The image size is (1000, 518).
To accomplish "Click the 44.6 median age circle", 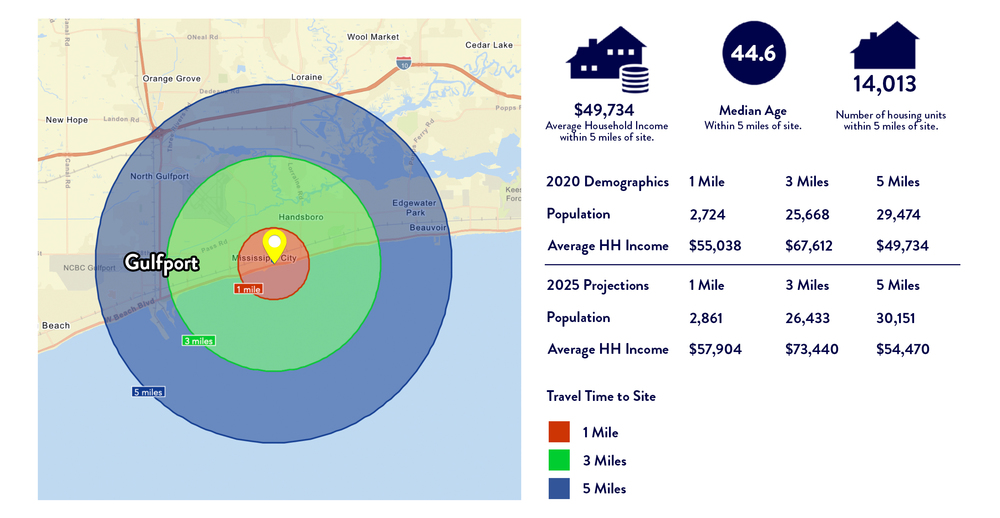I will tap(753, 54).
